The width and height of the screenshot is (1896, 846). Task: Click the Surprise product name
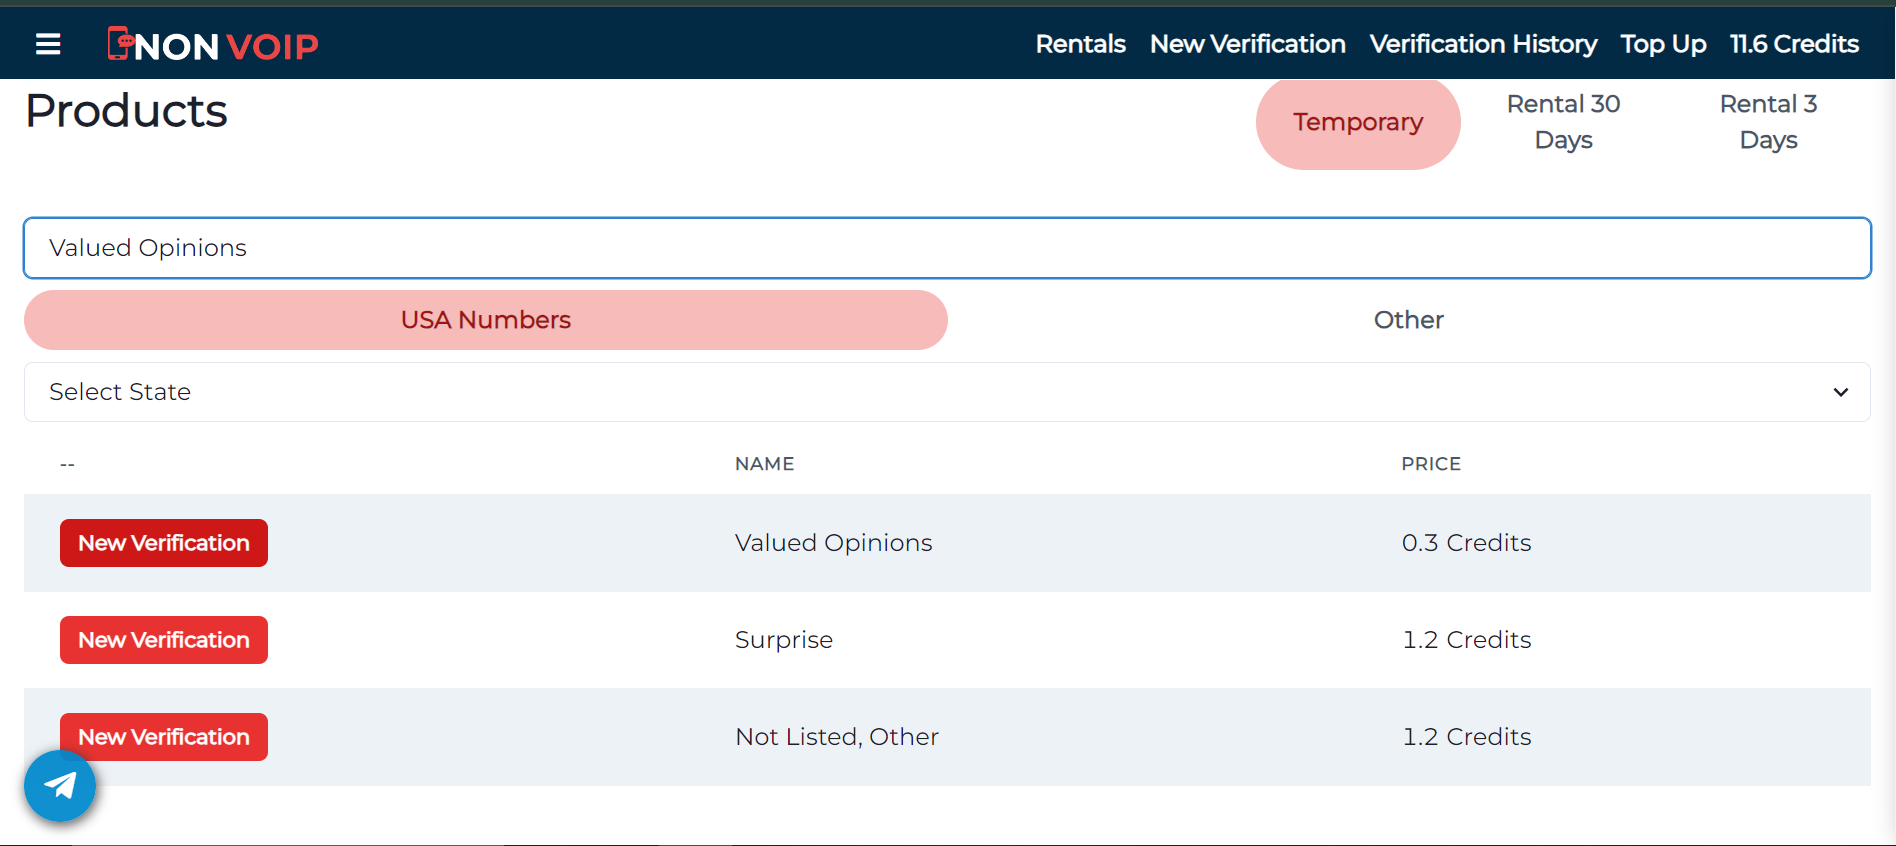pos(784,640)
